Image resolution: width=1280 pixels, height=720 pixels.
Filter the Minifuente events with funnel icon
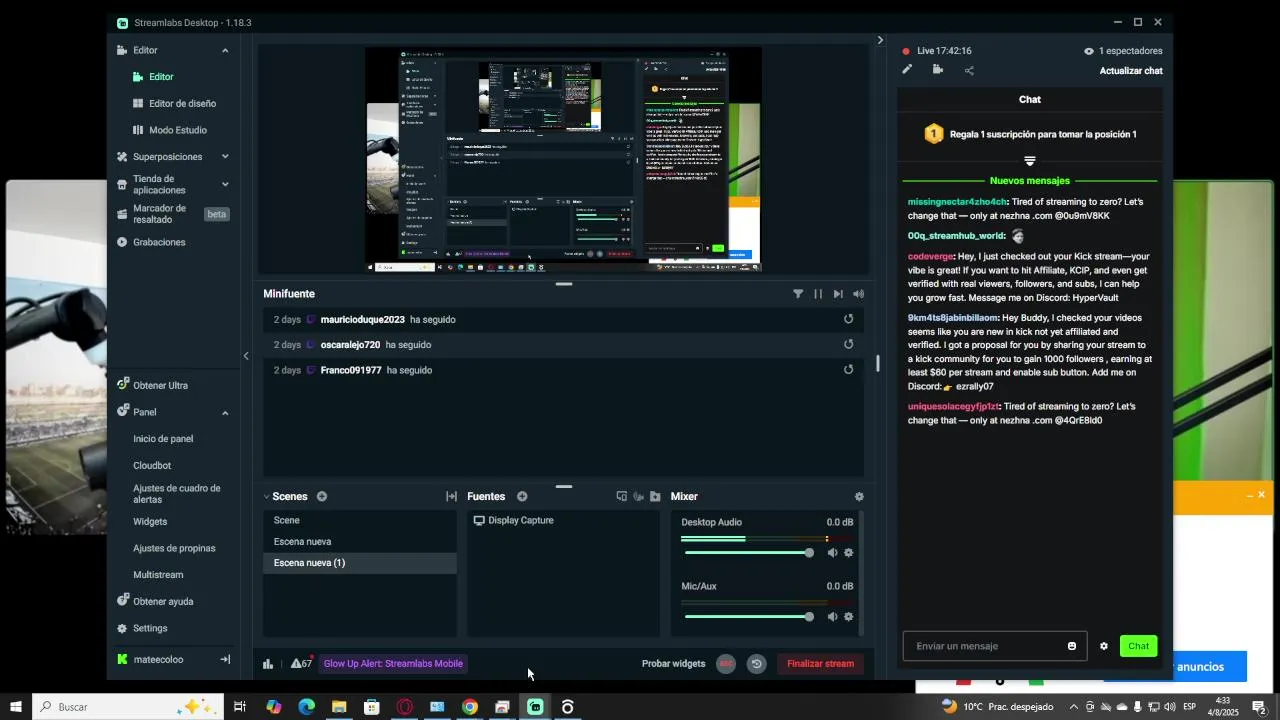coord(798,294)
